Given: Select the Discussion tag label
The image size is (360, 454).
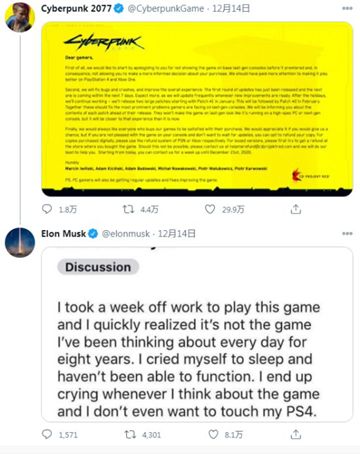Looking at the screenshot, I should pos(98,267).
